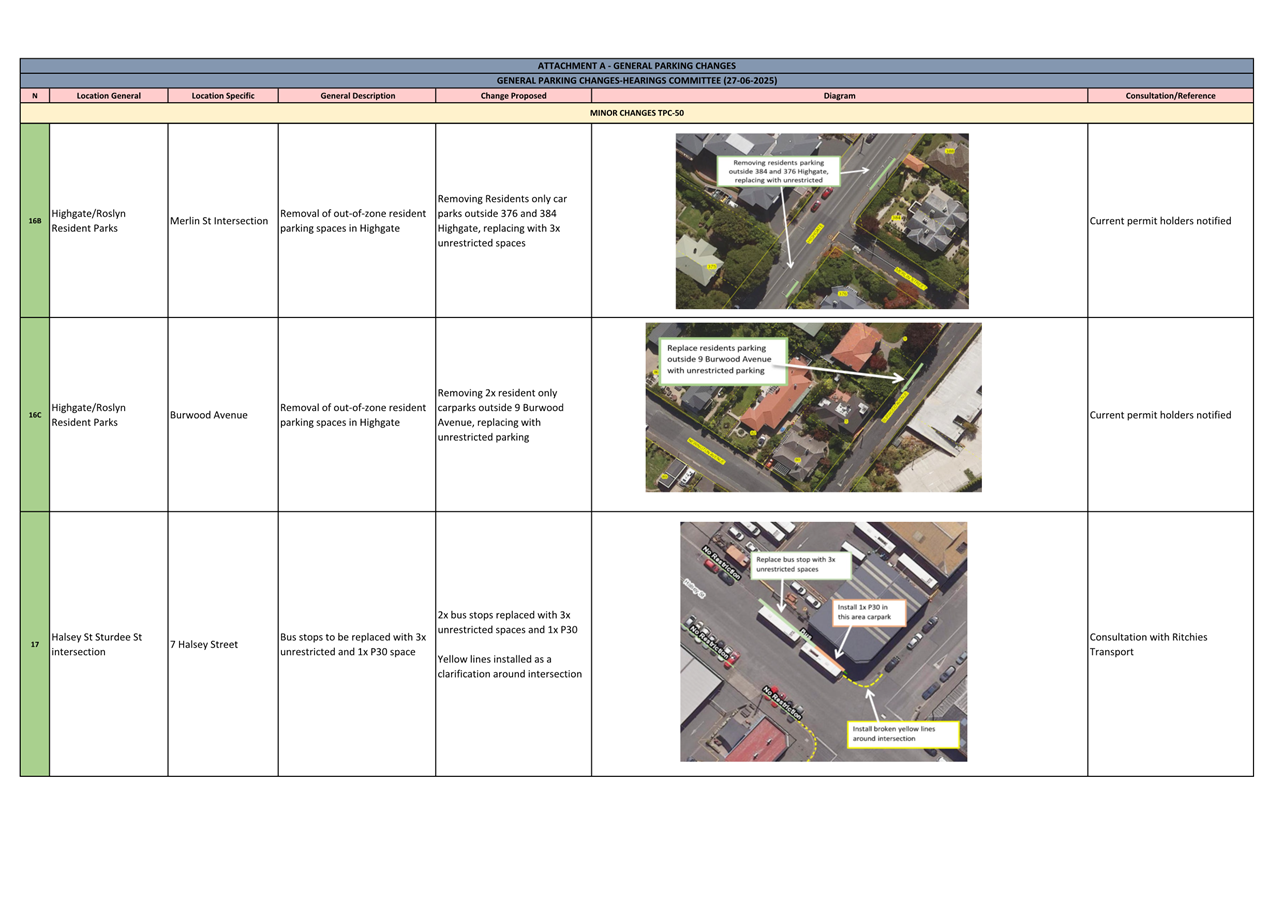Click the 'General Description' column header
The image size is (1283, 907).
(x=357, y=96)
